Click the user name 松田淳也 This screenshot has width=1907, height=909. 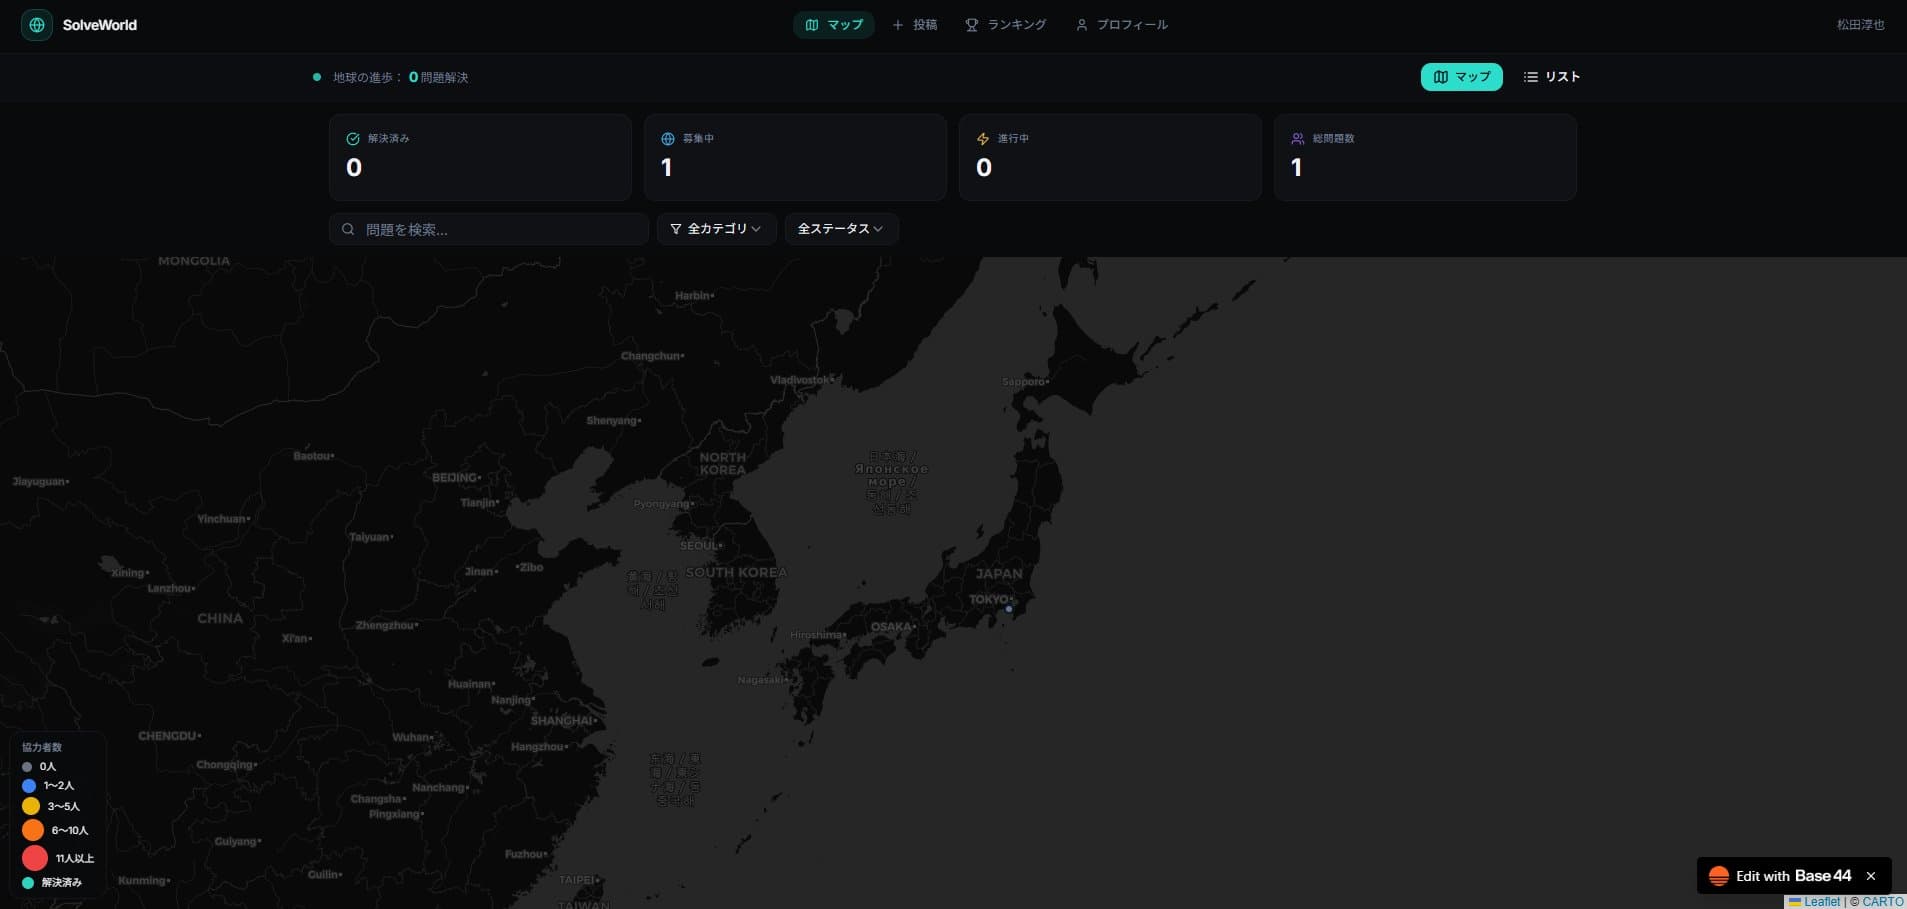coord(1860,25)
